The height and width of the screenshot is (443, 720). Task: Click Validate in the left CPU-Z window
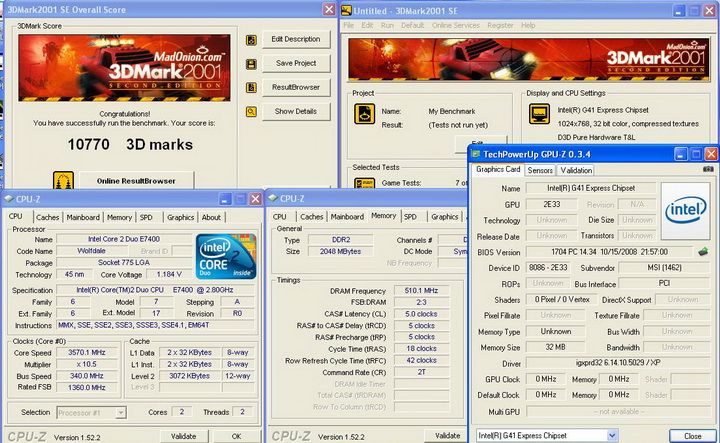tap(184, 436)
